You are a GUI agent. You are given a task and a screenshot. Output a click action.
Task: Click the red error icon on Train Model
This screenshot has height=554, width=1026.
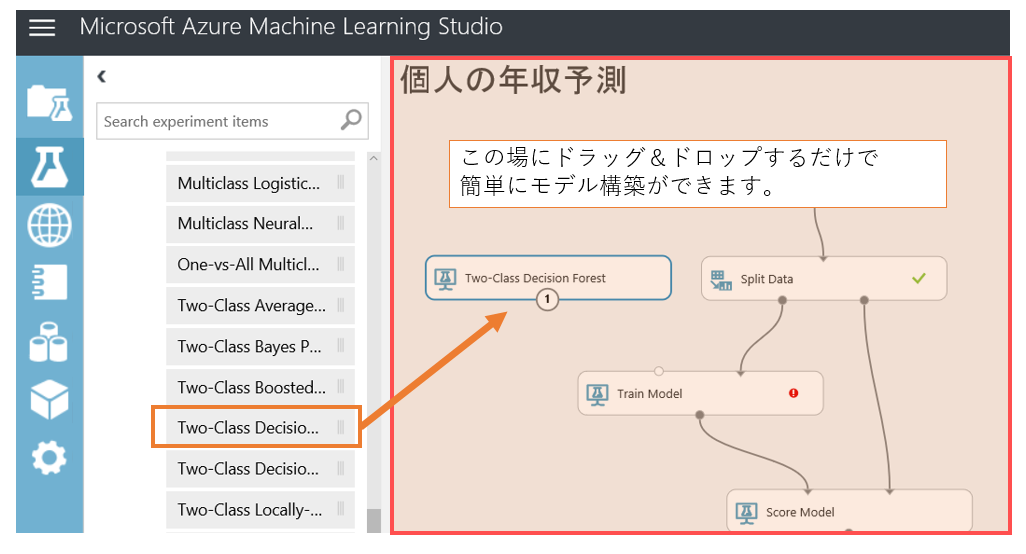click(x=794, y=393)
